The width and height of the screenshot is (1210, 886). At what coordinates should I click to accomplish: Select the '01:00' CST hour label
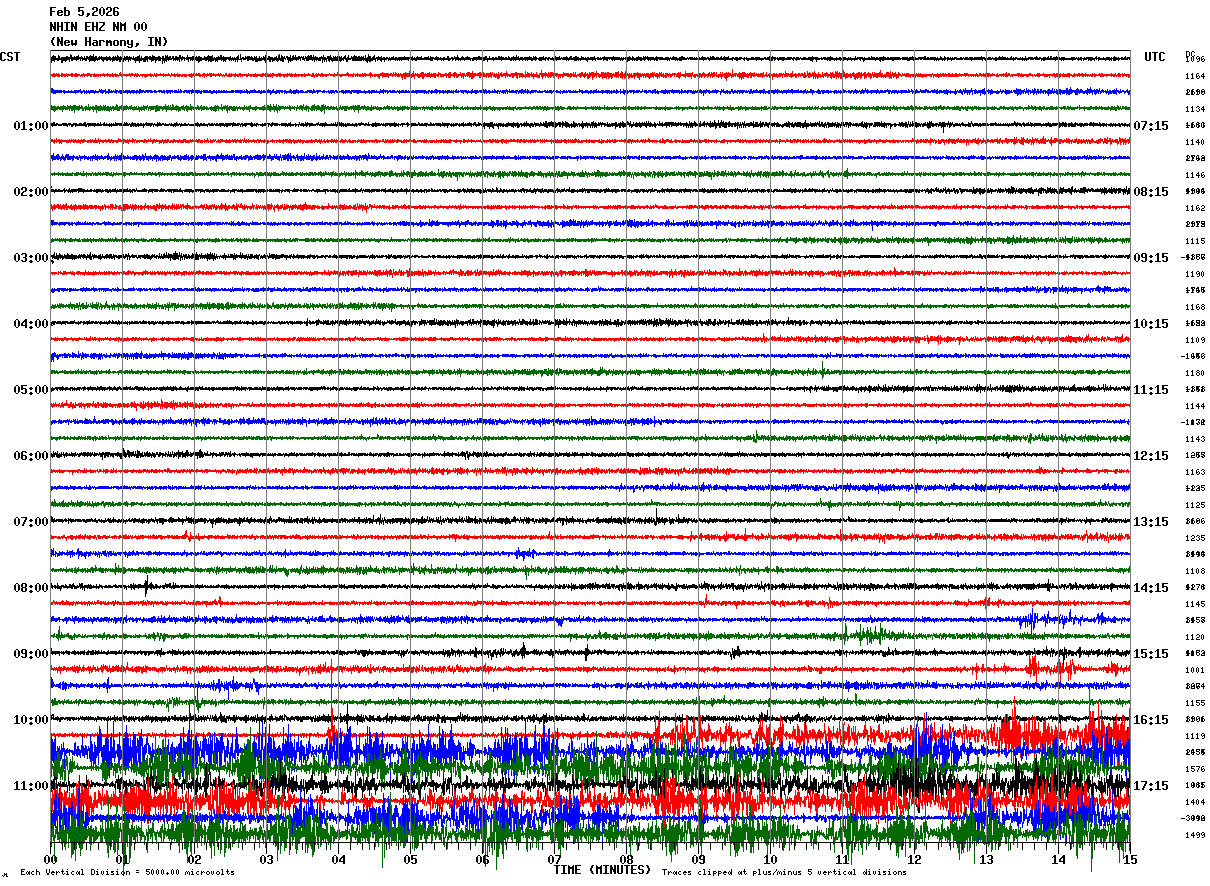(x=31, y=126)
